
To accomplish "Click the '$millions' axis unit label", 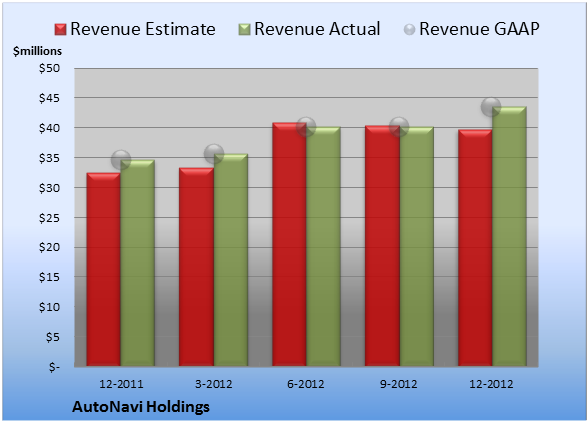I will [38, 51].
